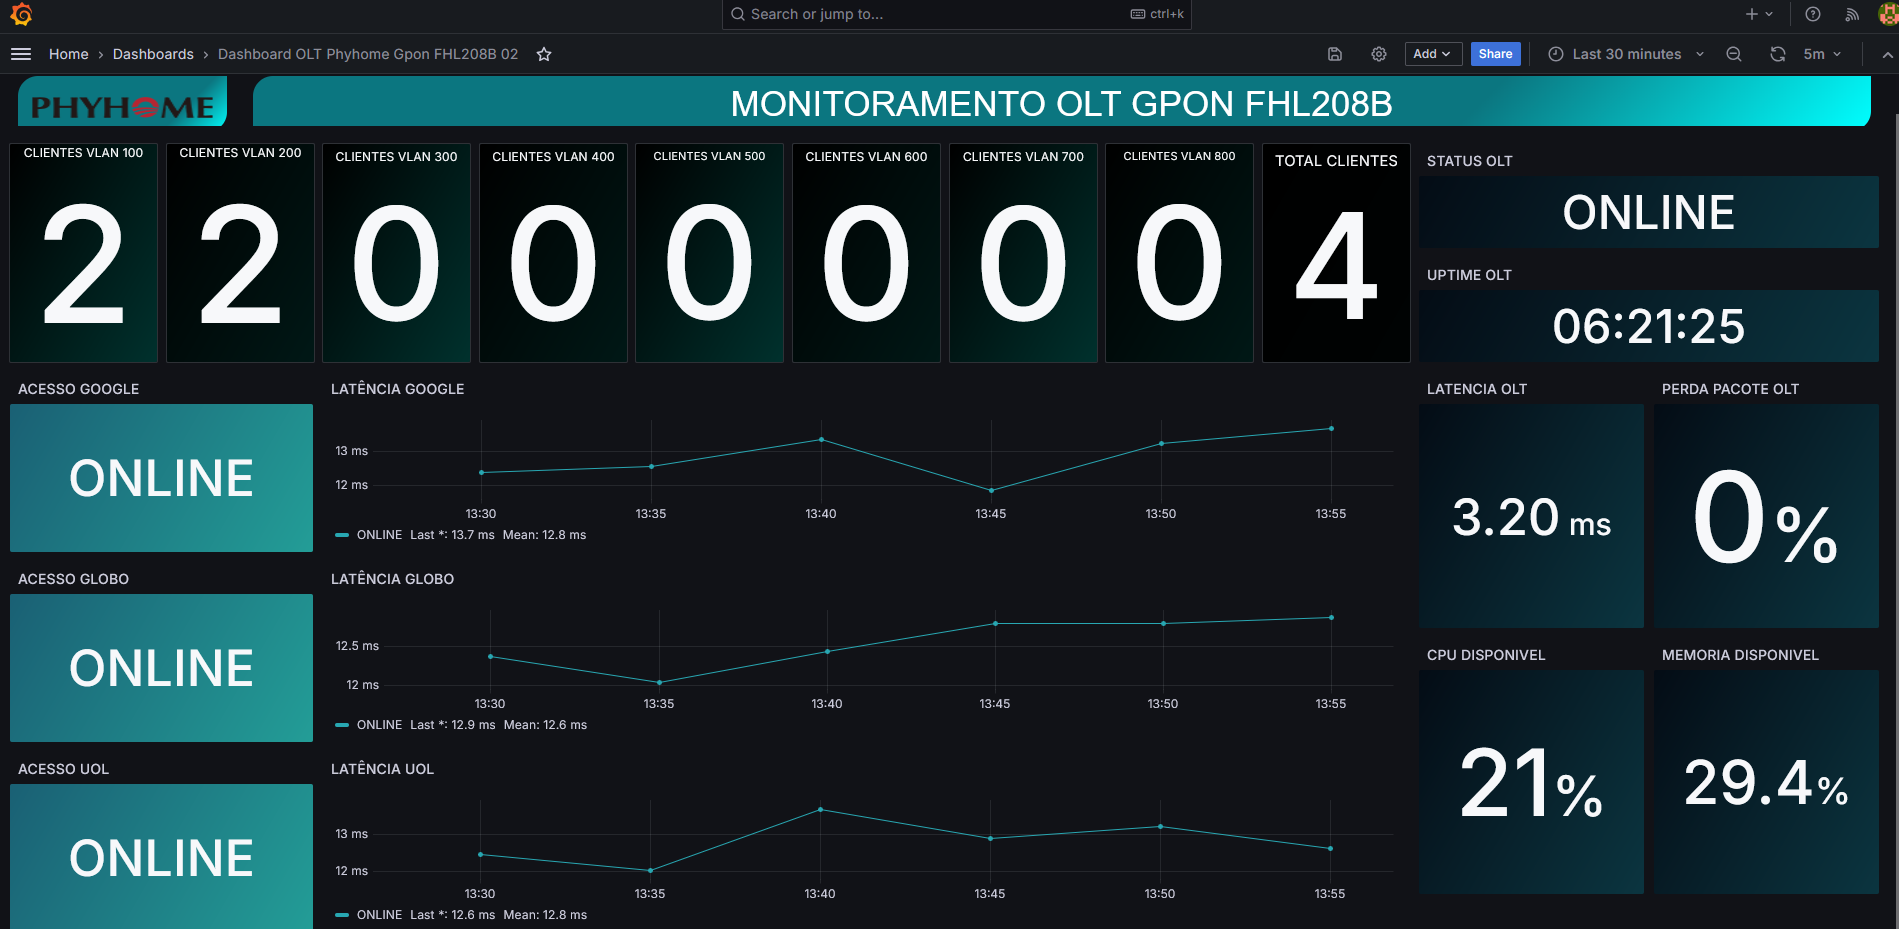Expand the Add dropdown
1899x929 pixels.
coord(1432,54)
